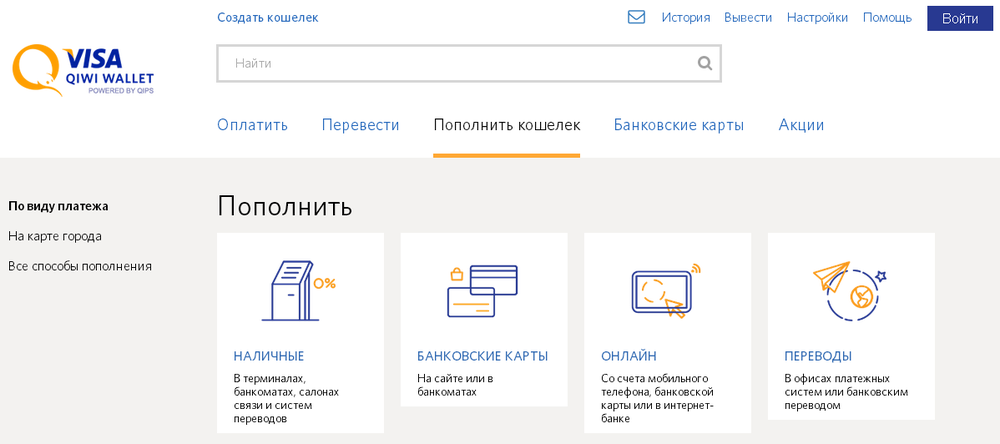Screen dimensions: 1000x444
Task: Select the bank cards icon
Action: (483, 290)
